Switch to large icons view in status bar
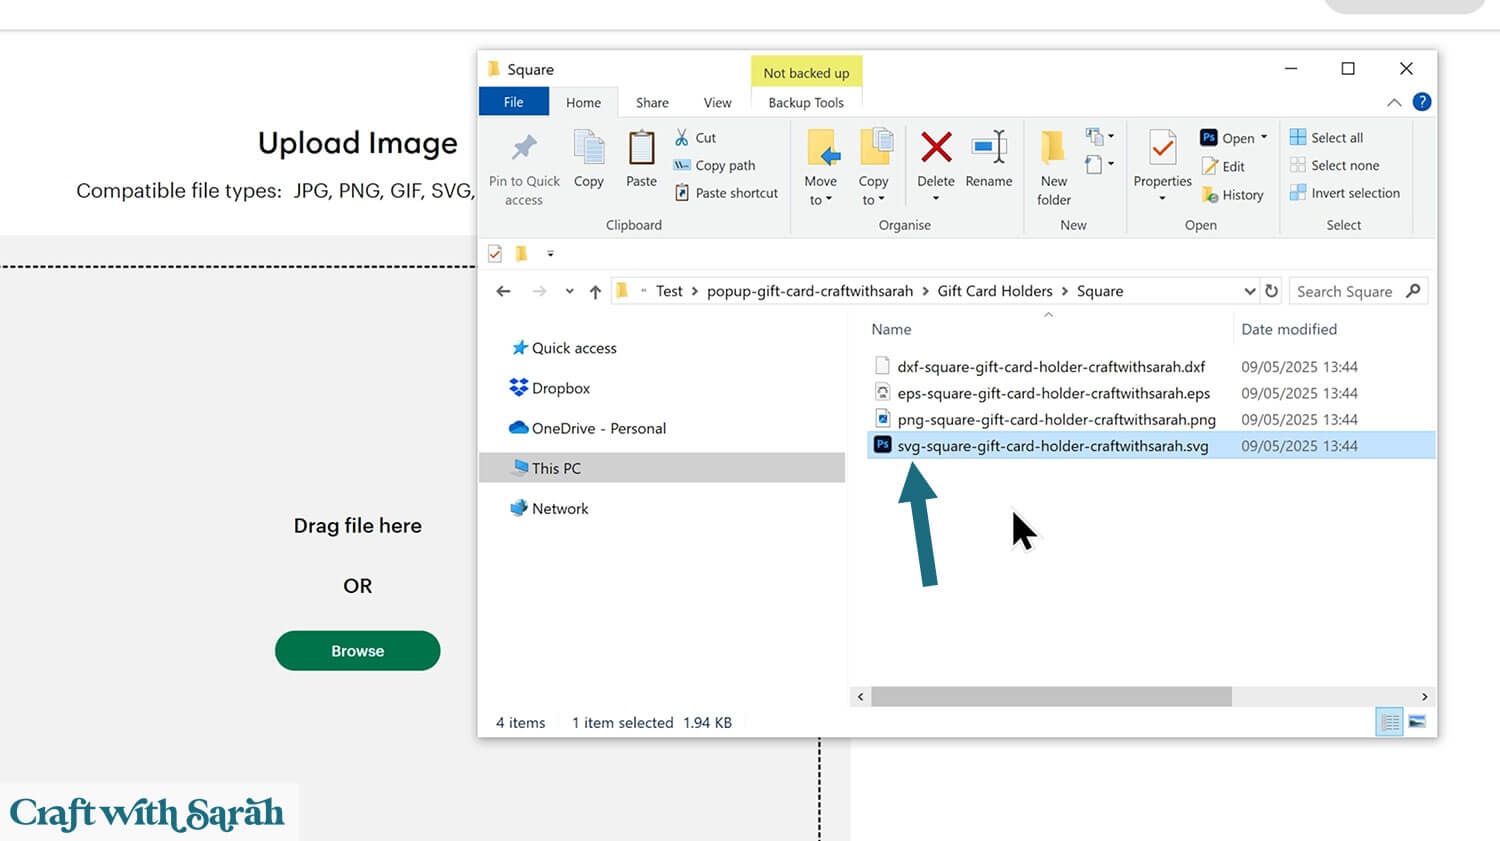This screenshot has height=841, width=1500. coord(1417,722)
